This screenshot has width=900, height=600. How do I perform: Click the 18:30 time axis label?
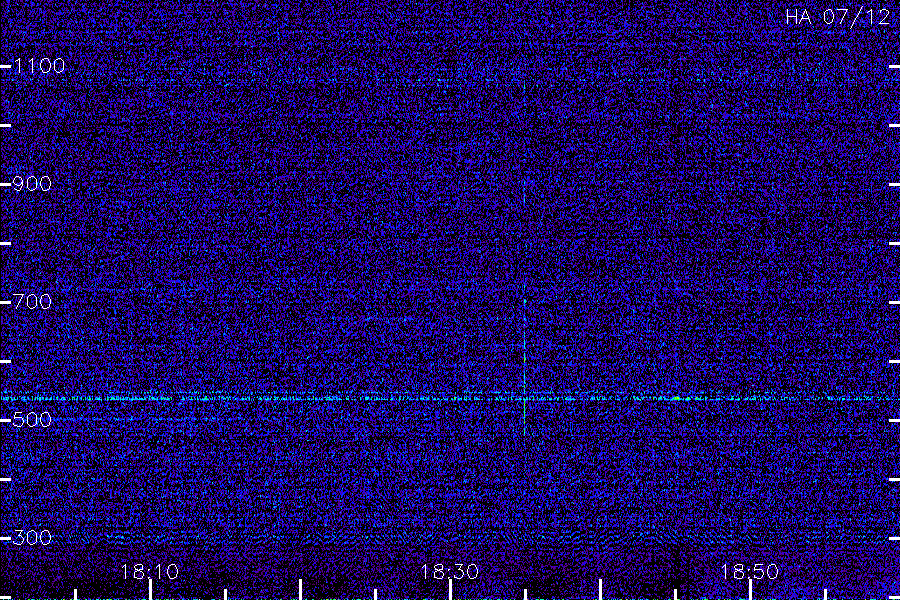tap(450, 571)
